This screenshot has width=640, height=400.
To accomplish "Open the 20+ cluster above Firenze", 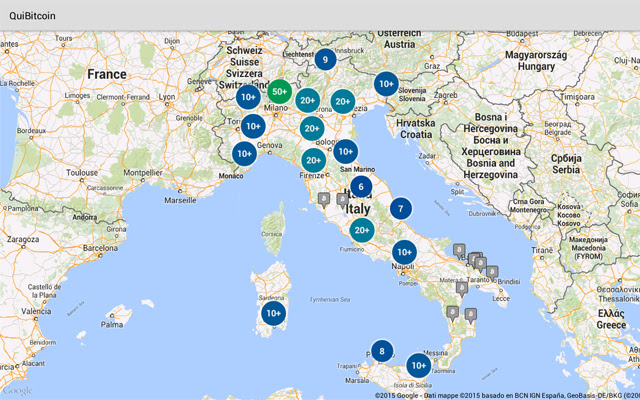I will tap(314, 160).
